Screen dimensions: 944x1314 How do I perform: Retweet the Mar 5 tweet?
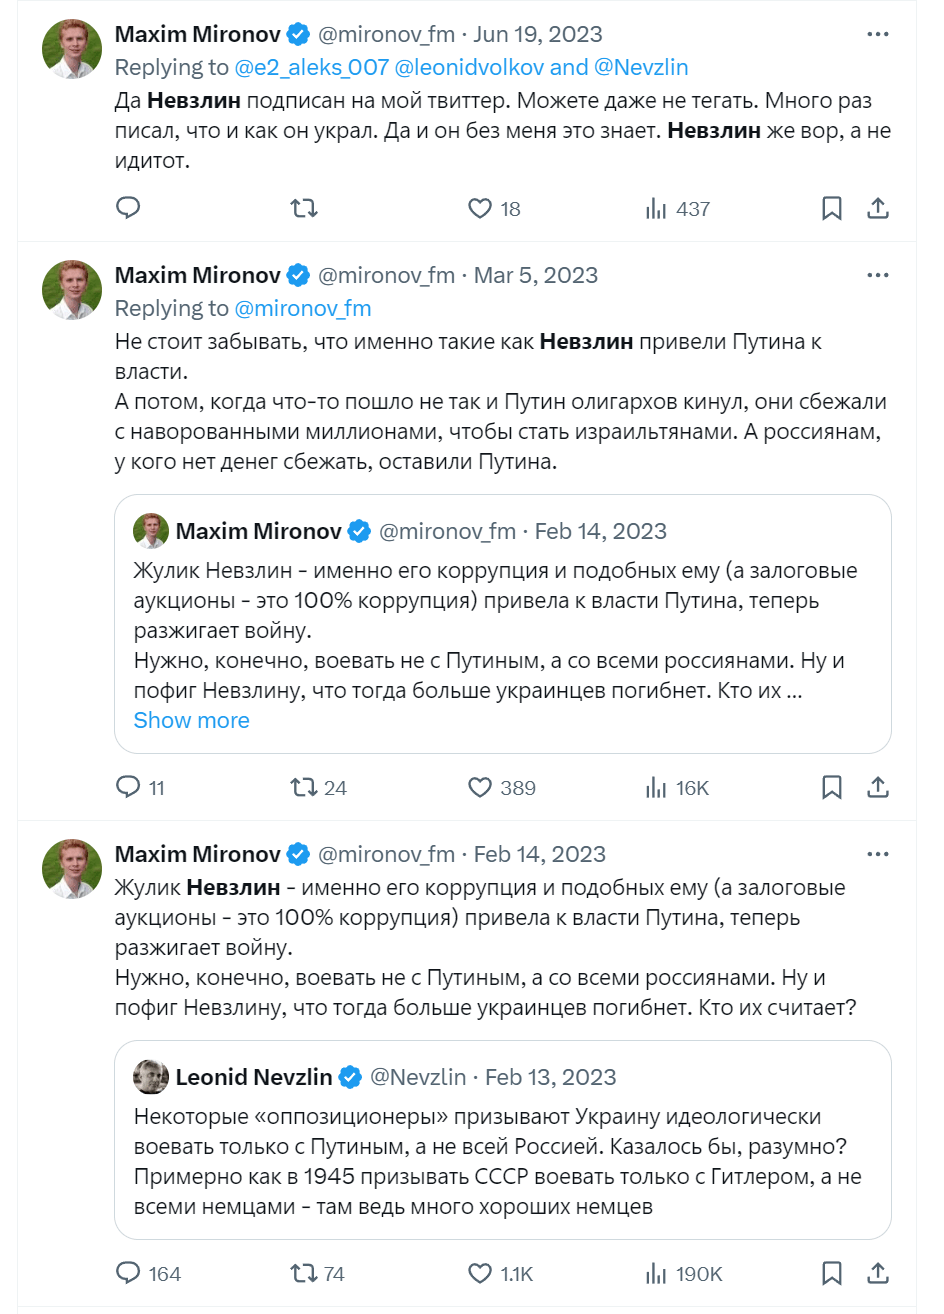[x=306, y=787]
